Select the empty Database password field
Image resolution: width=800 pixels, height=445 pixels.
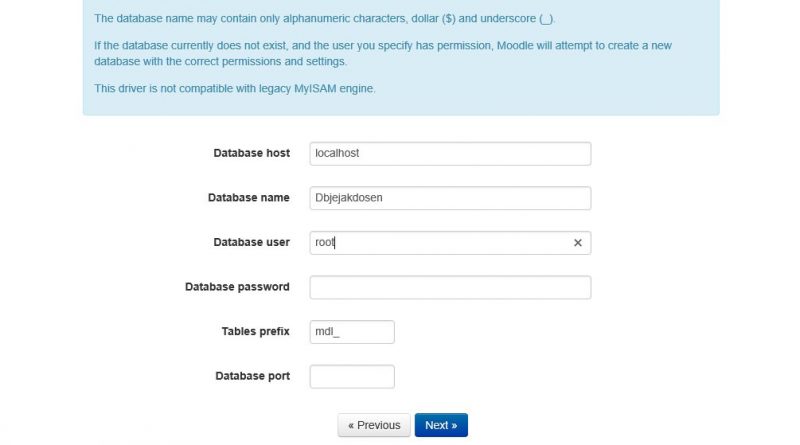[x=450, y=287]
